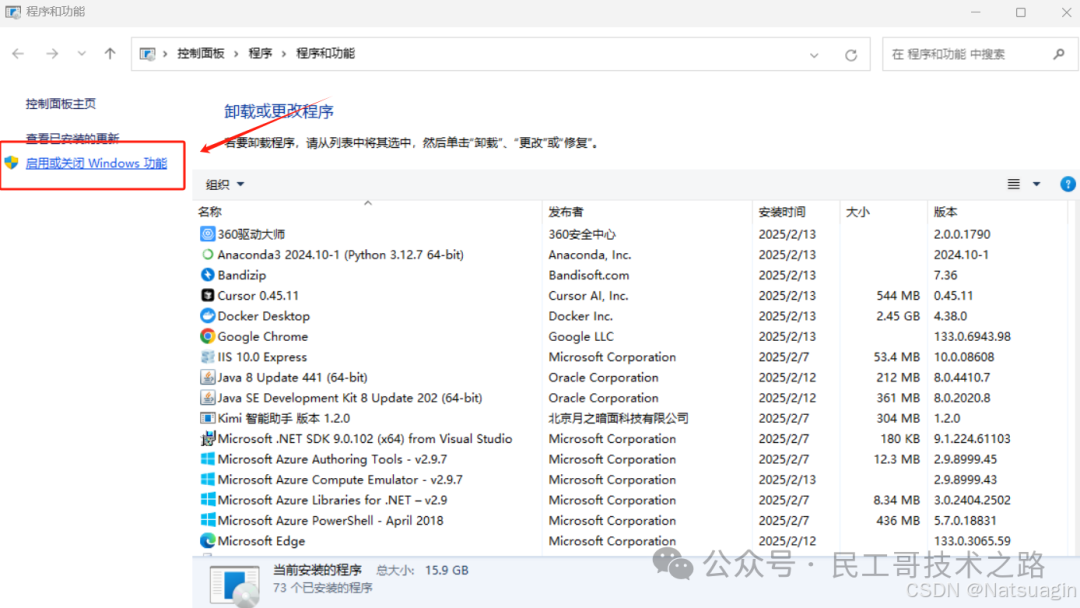
Task: Go forward with the right arrow
Action: [x=52, y=54]
